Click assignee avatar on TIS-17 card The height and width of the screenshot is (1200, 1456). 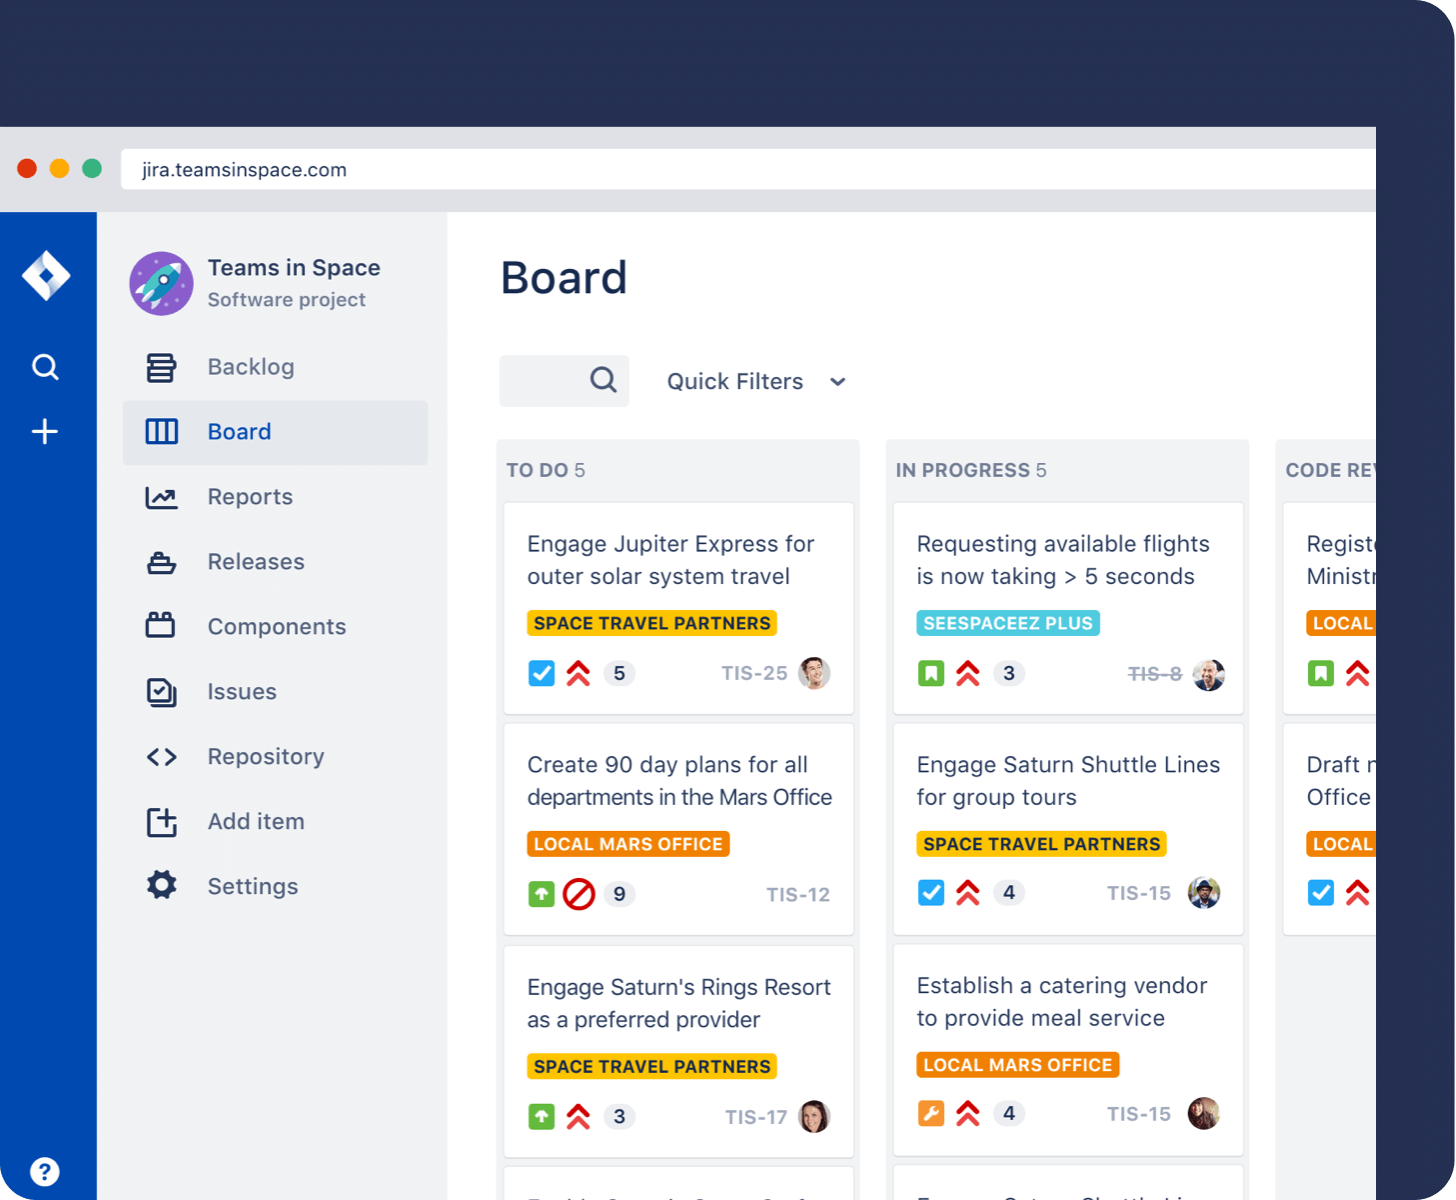814,1116
